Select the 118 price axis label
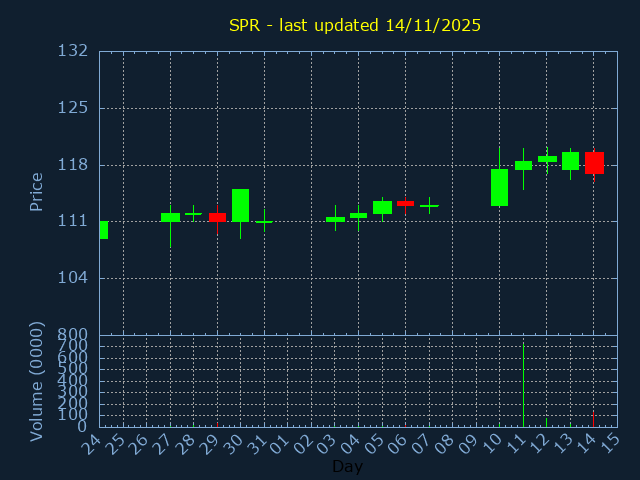This screenshot has height=480, width=640. tap(79, 165)
